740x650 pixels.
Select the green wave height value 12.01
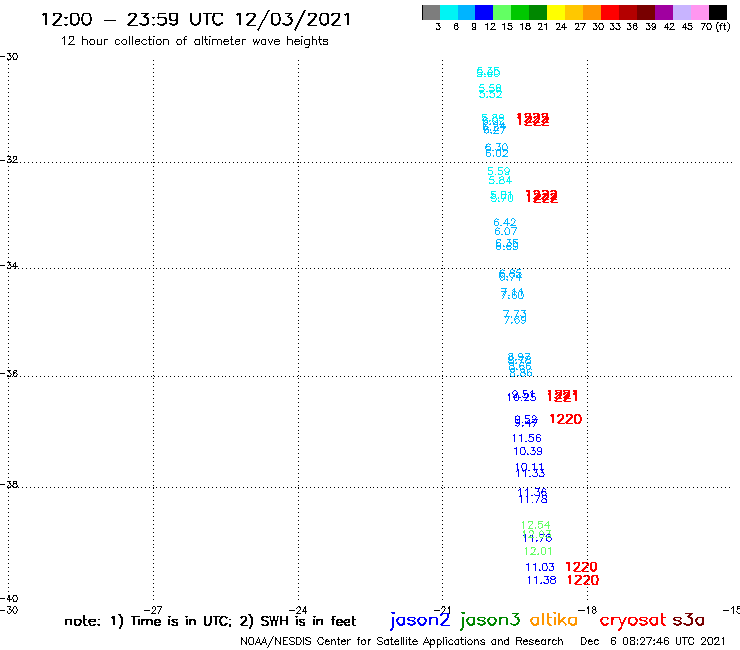(538, 551)
